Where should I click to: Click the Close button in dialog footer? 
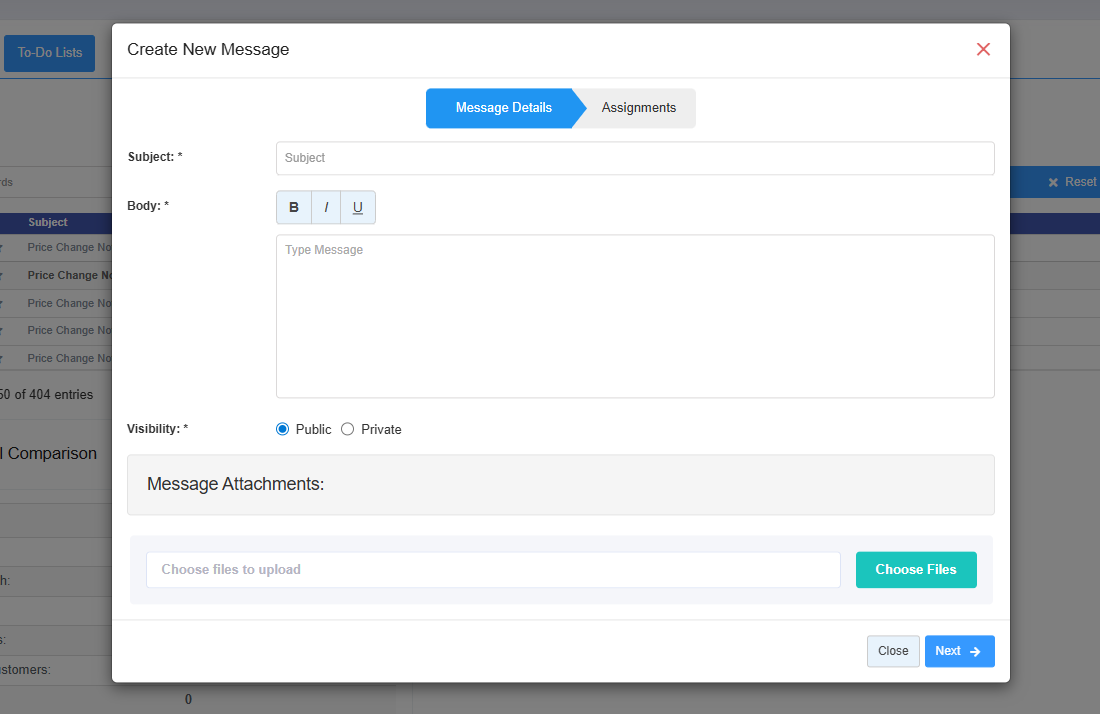pos(892,651)
